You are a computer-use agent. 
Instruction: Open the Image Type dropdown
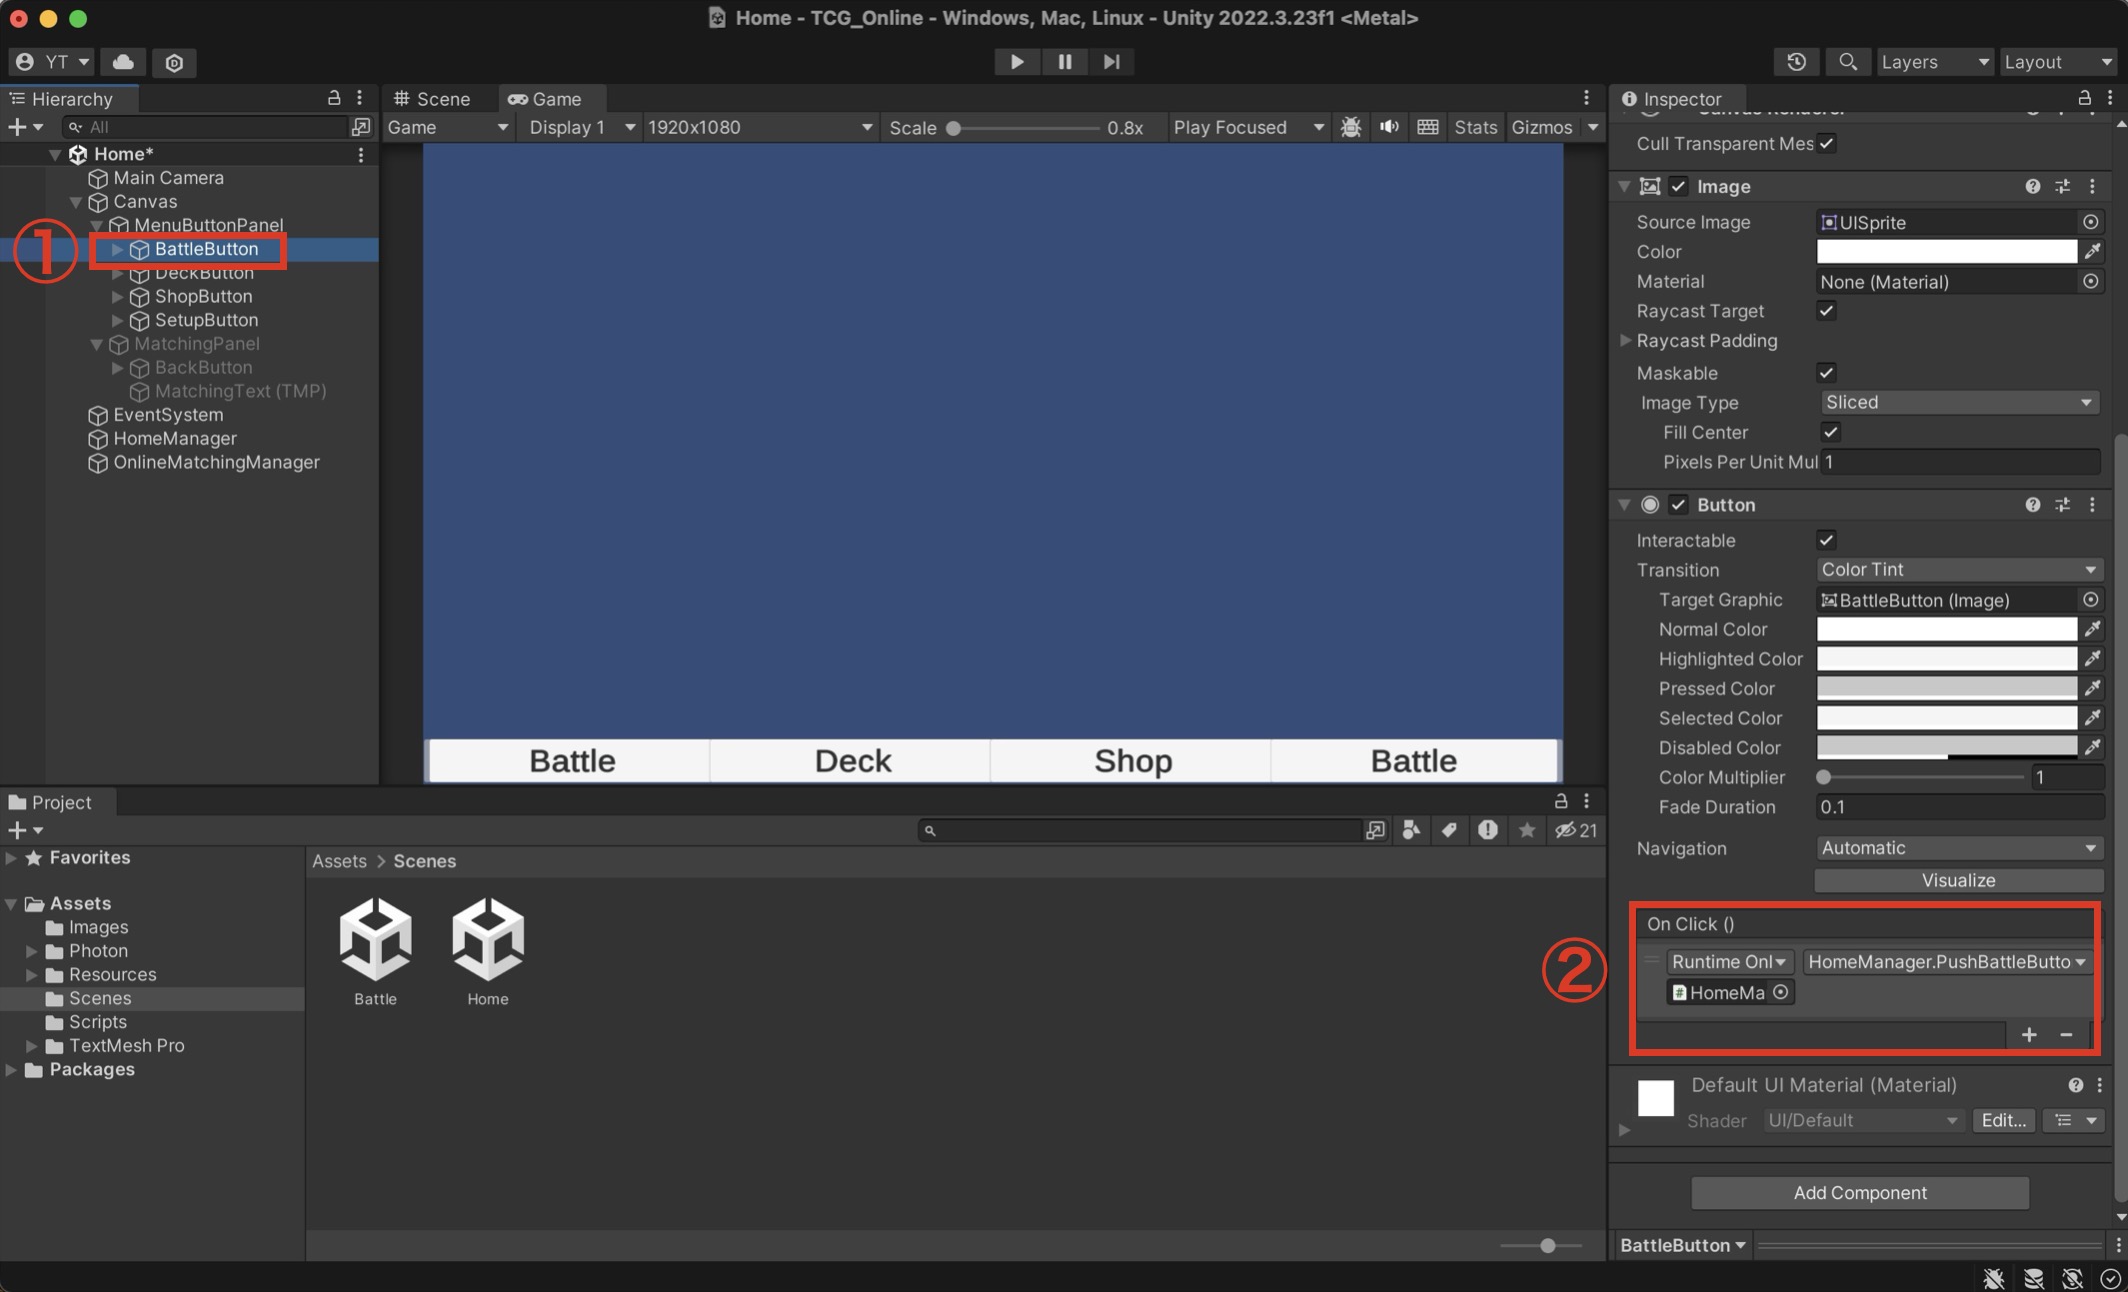click(1957, 402)
